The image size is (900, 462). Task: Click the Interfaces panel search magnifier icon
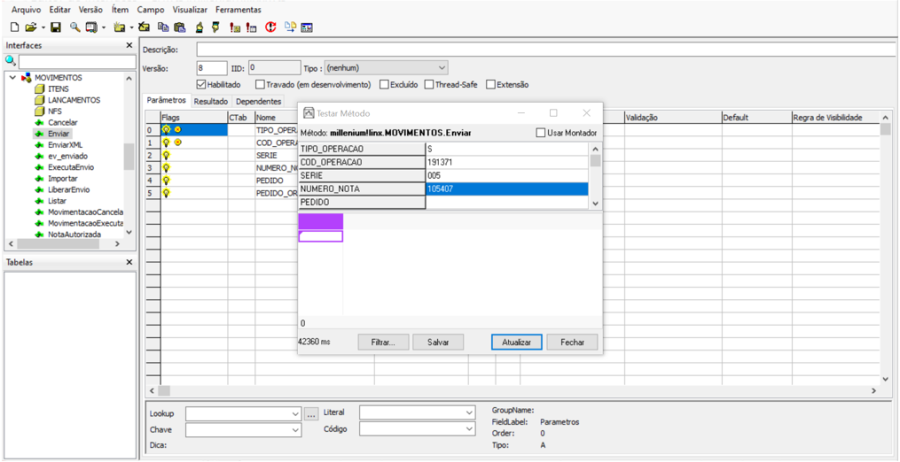coord(10,60)
